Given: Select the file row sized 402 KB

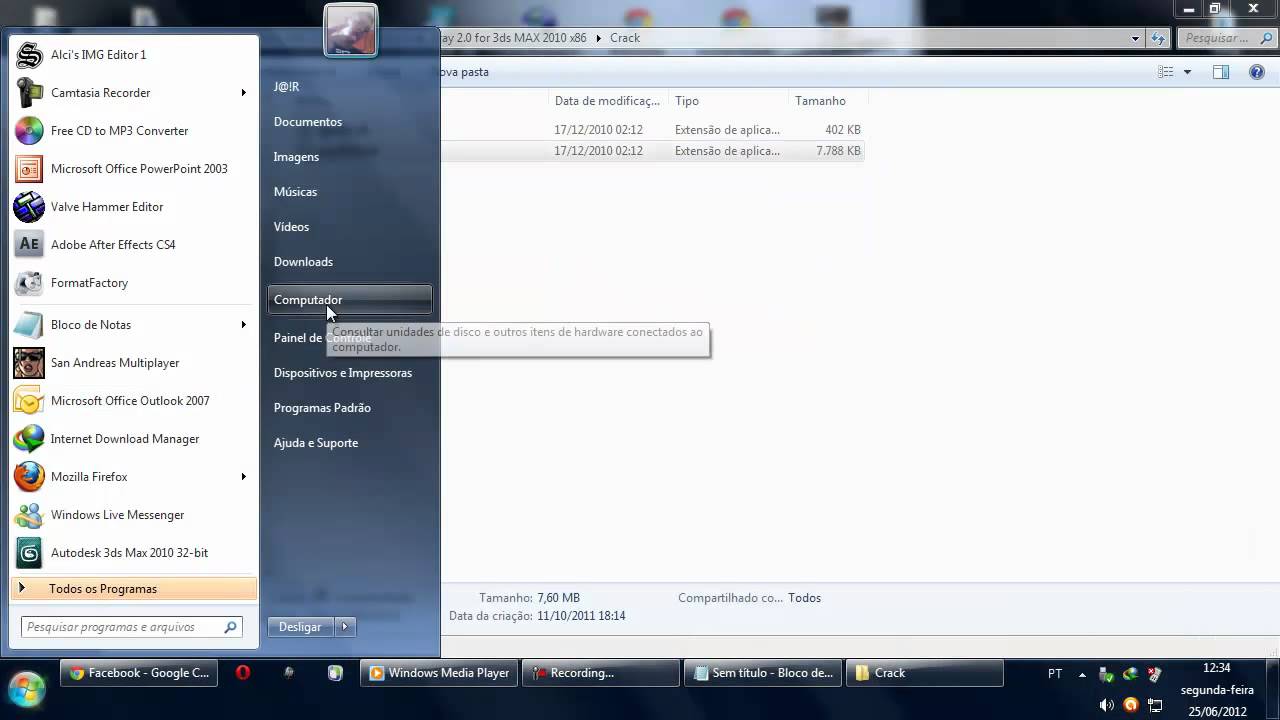Looking at the screenshot, I should point(653,130).
